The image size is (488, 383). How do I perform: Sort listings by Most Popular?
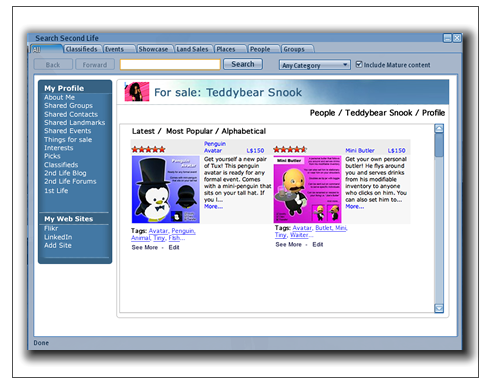point(189,131)
